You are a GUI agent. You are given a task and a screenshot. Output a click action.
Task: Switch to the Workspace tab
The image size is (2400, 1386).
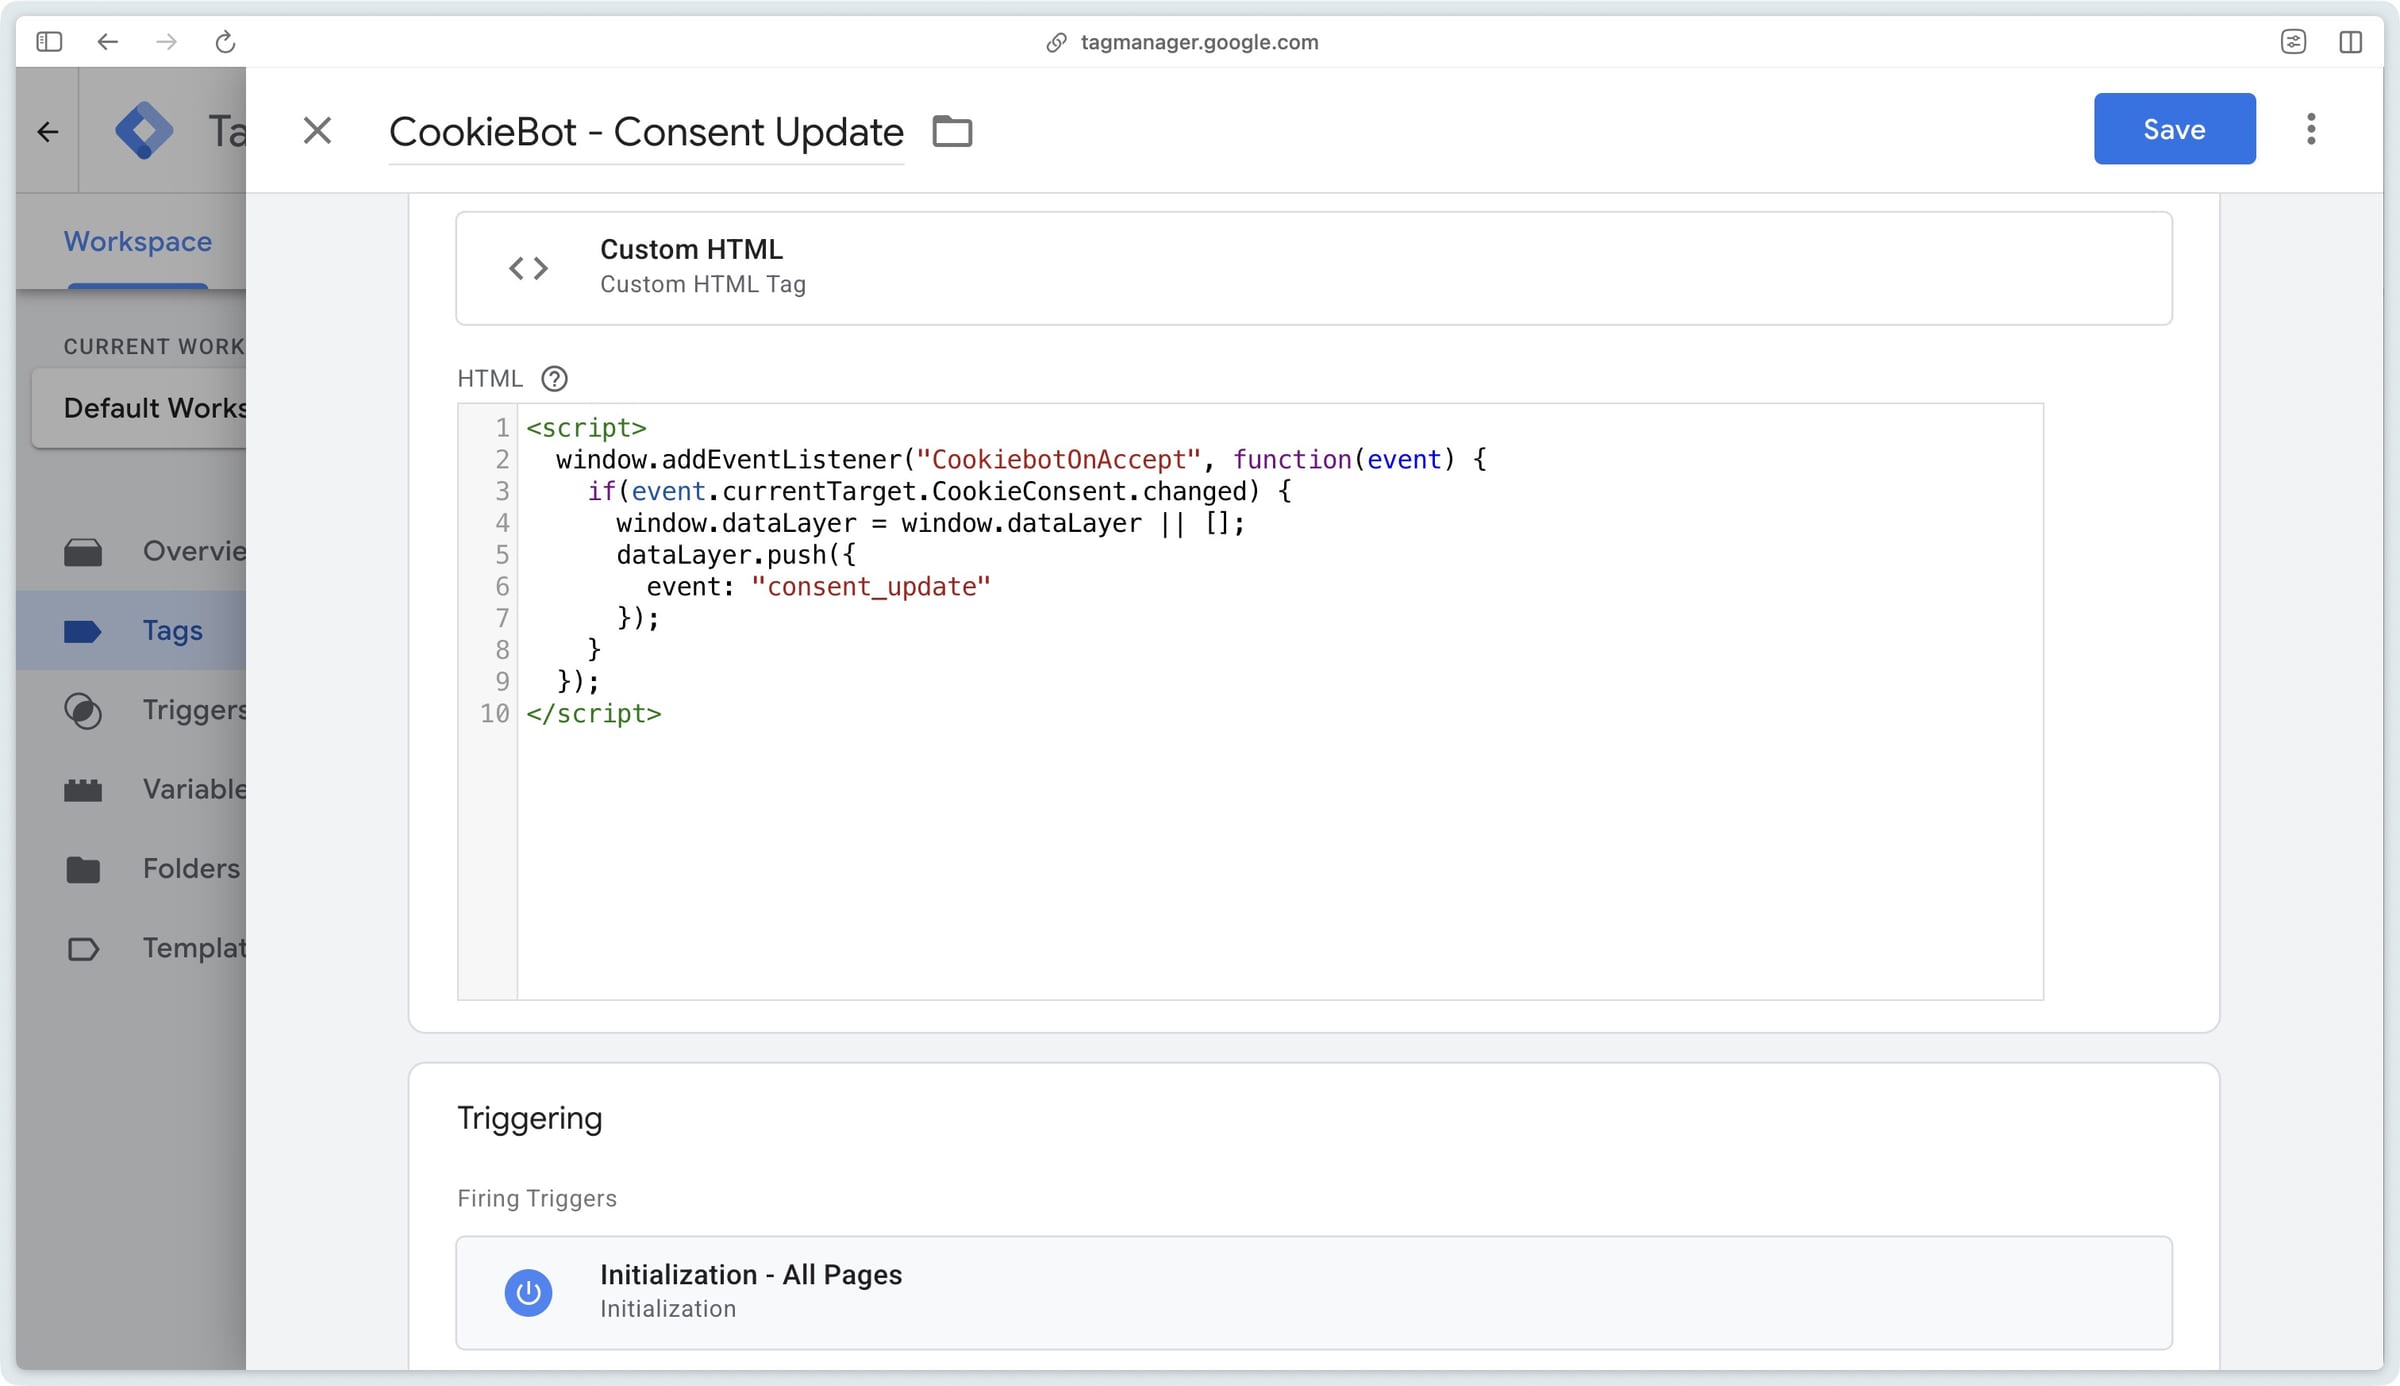point(138,242)
